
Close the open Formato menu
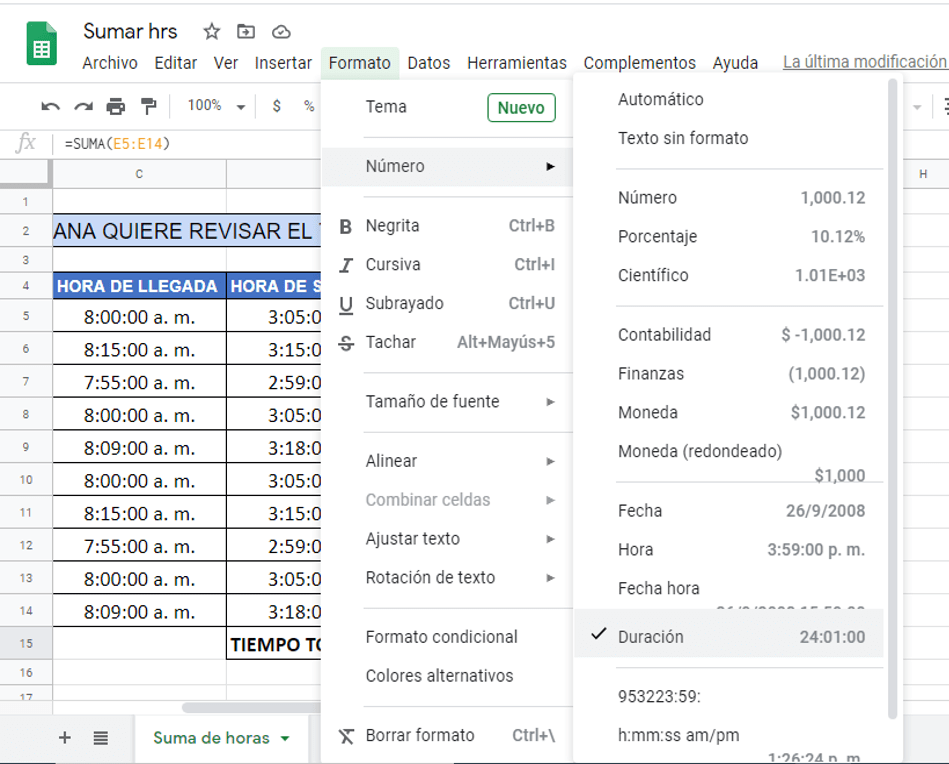point(360,63)
